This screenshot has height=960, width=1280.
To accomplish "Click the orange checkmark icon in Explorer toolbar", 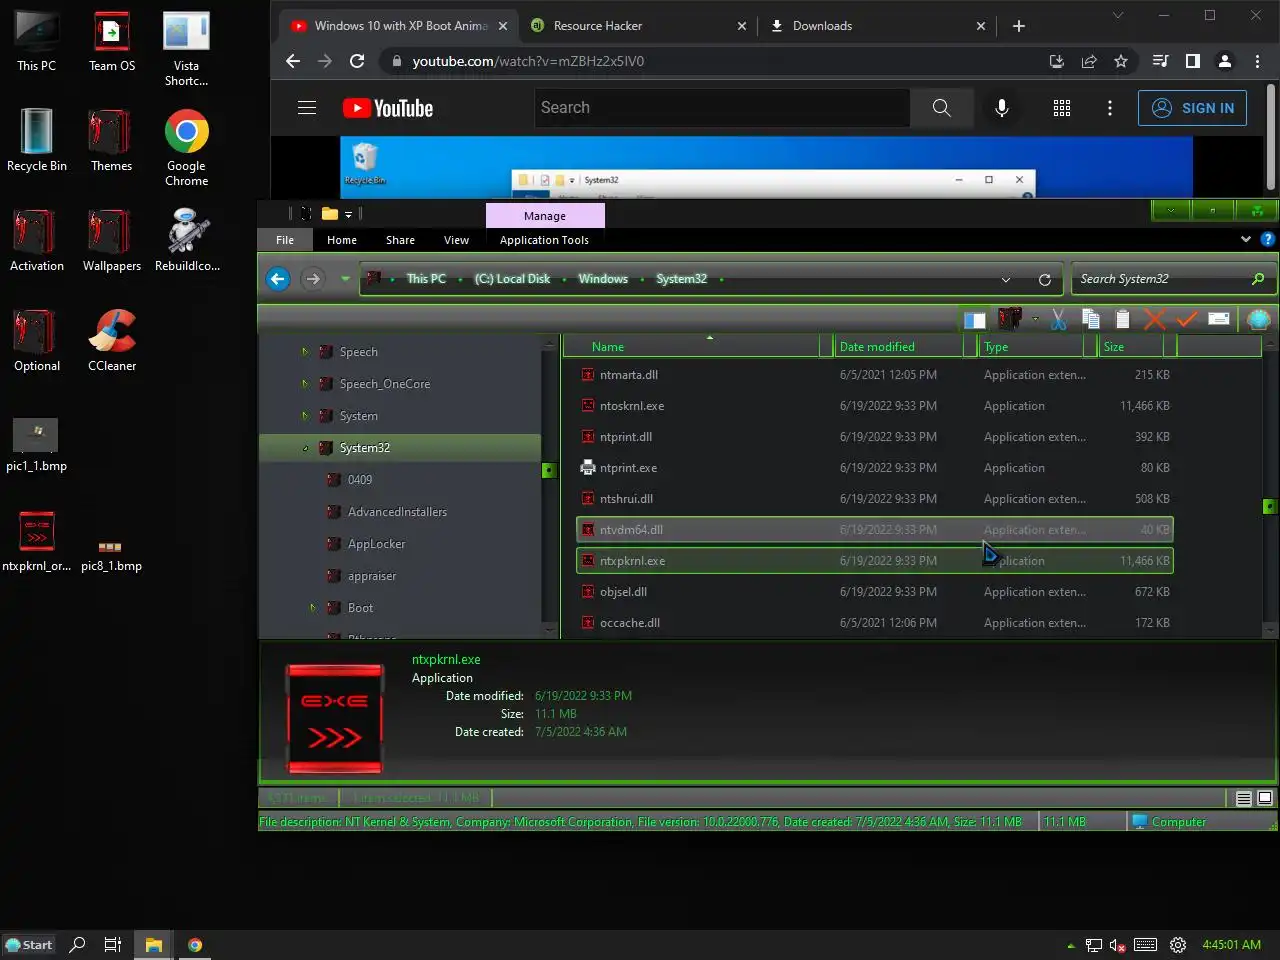I will pos(1187,319).
